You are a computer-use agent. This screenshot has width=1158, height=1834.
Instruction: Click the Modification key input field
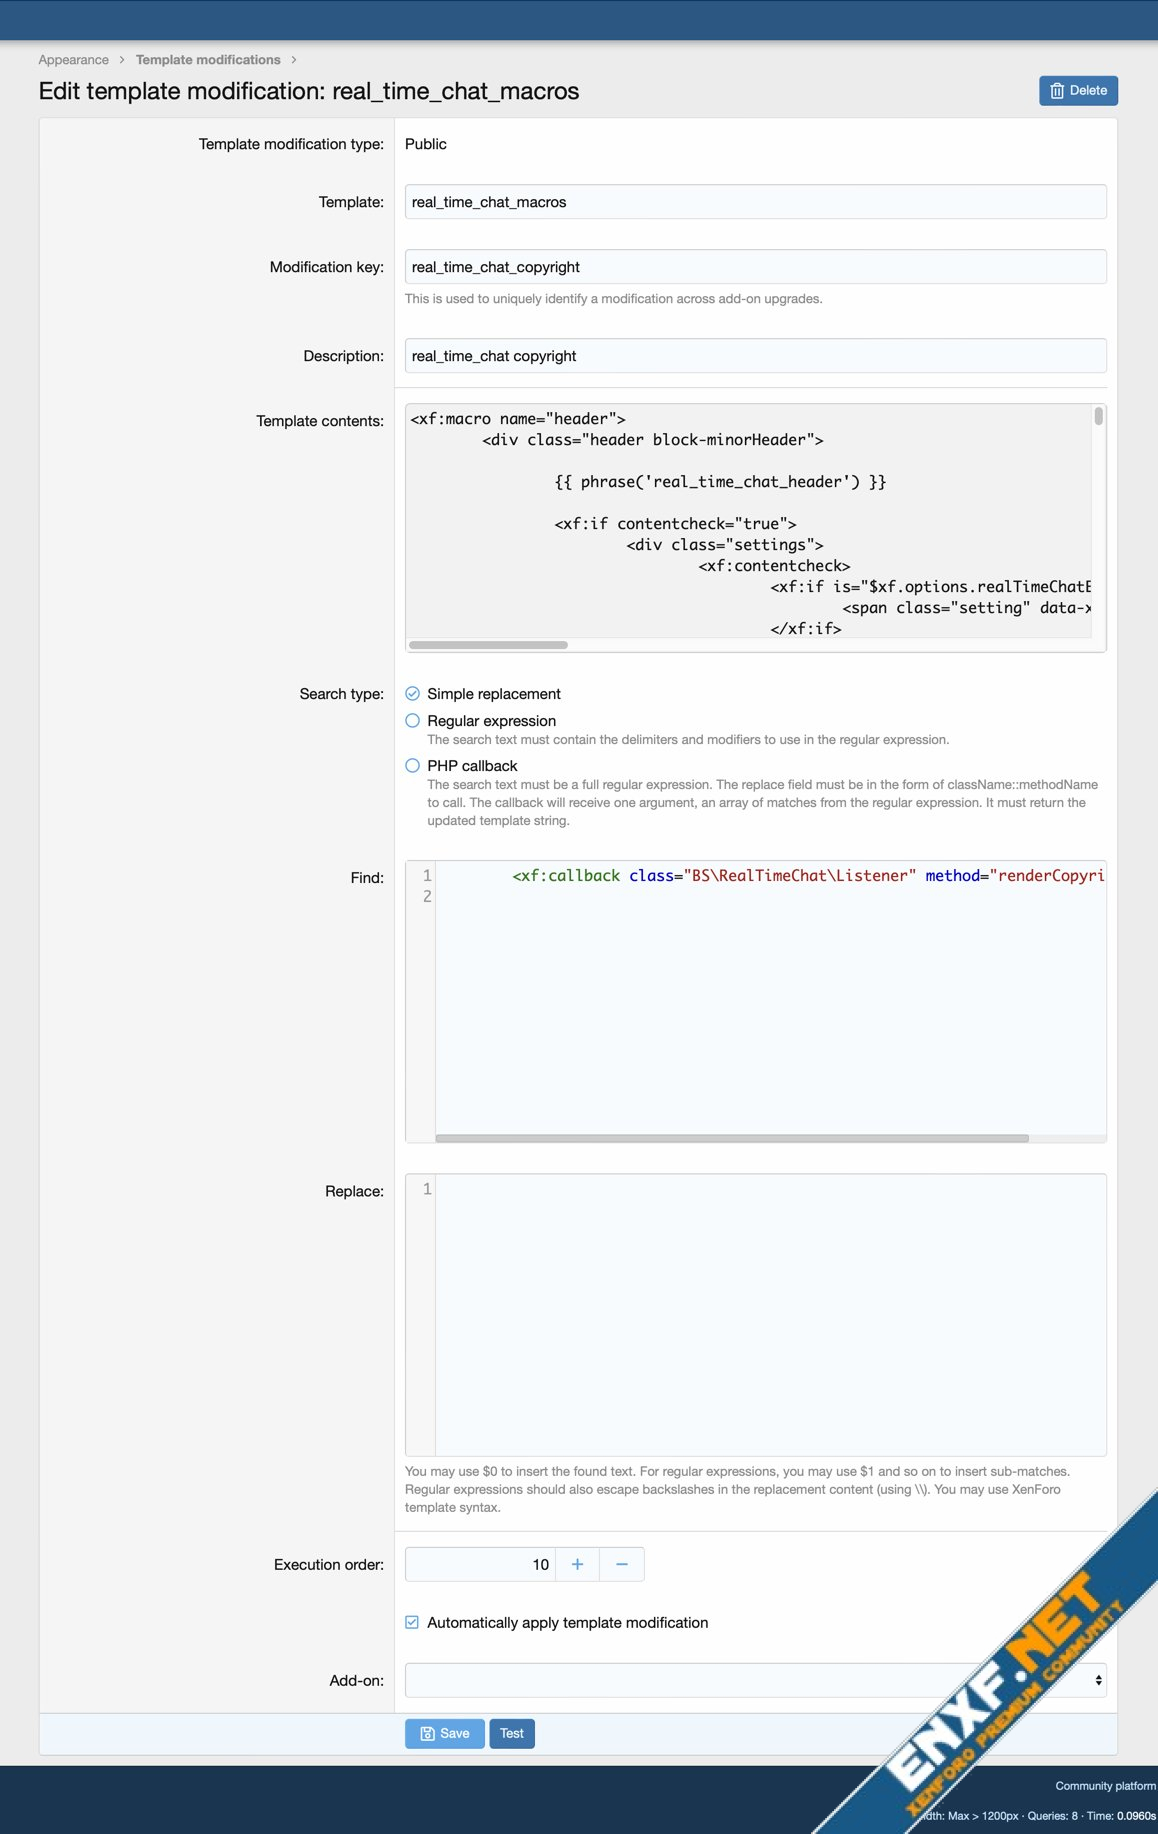755,267
